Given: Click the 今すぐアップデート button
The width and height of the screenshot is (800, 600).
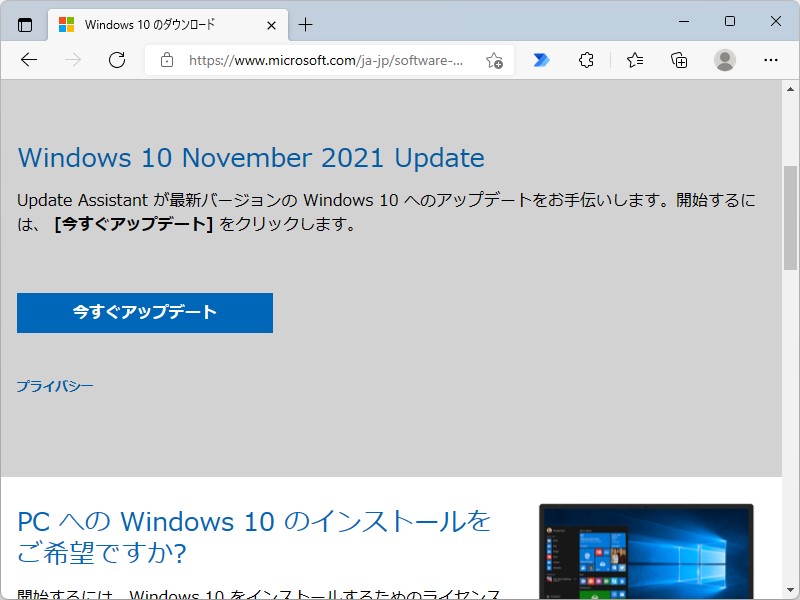Looking at the screenshot, I should [145, 313].
